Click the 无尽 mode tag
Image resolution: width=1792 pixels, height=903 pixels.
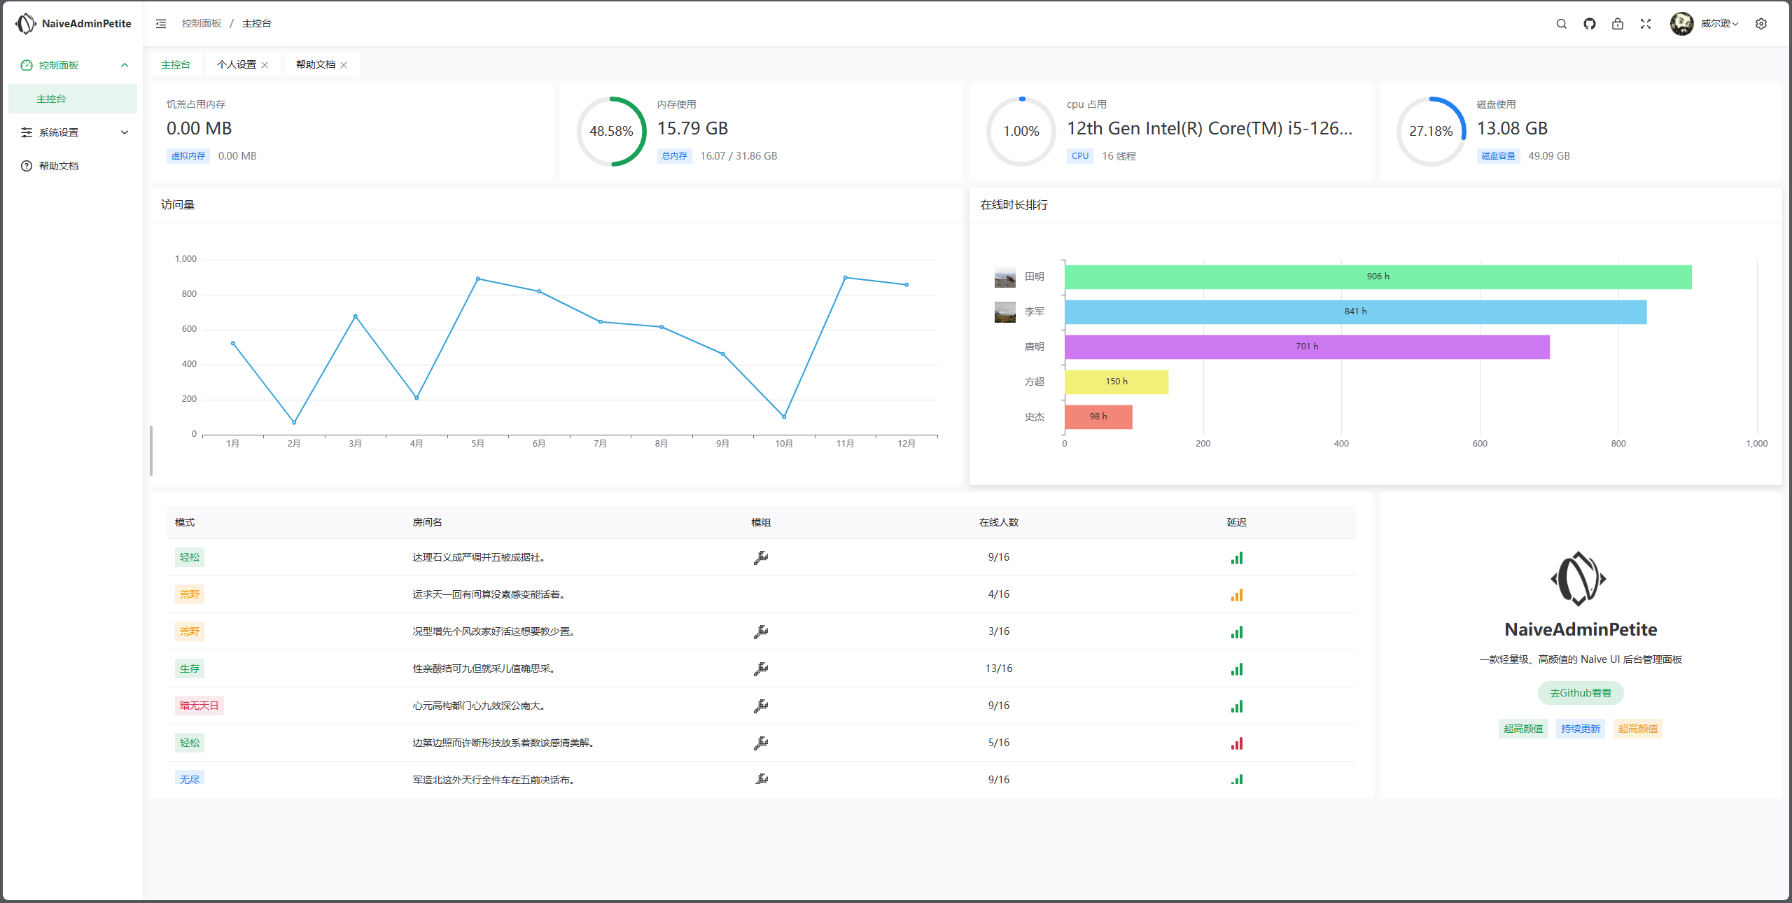point(190,779)
